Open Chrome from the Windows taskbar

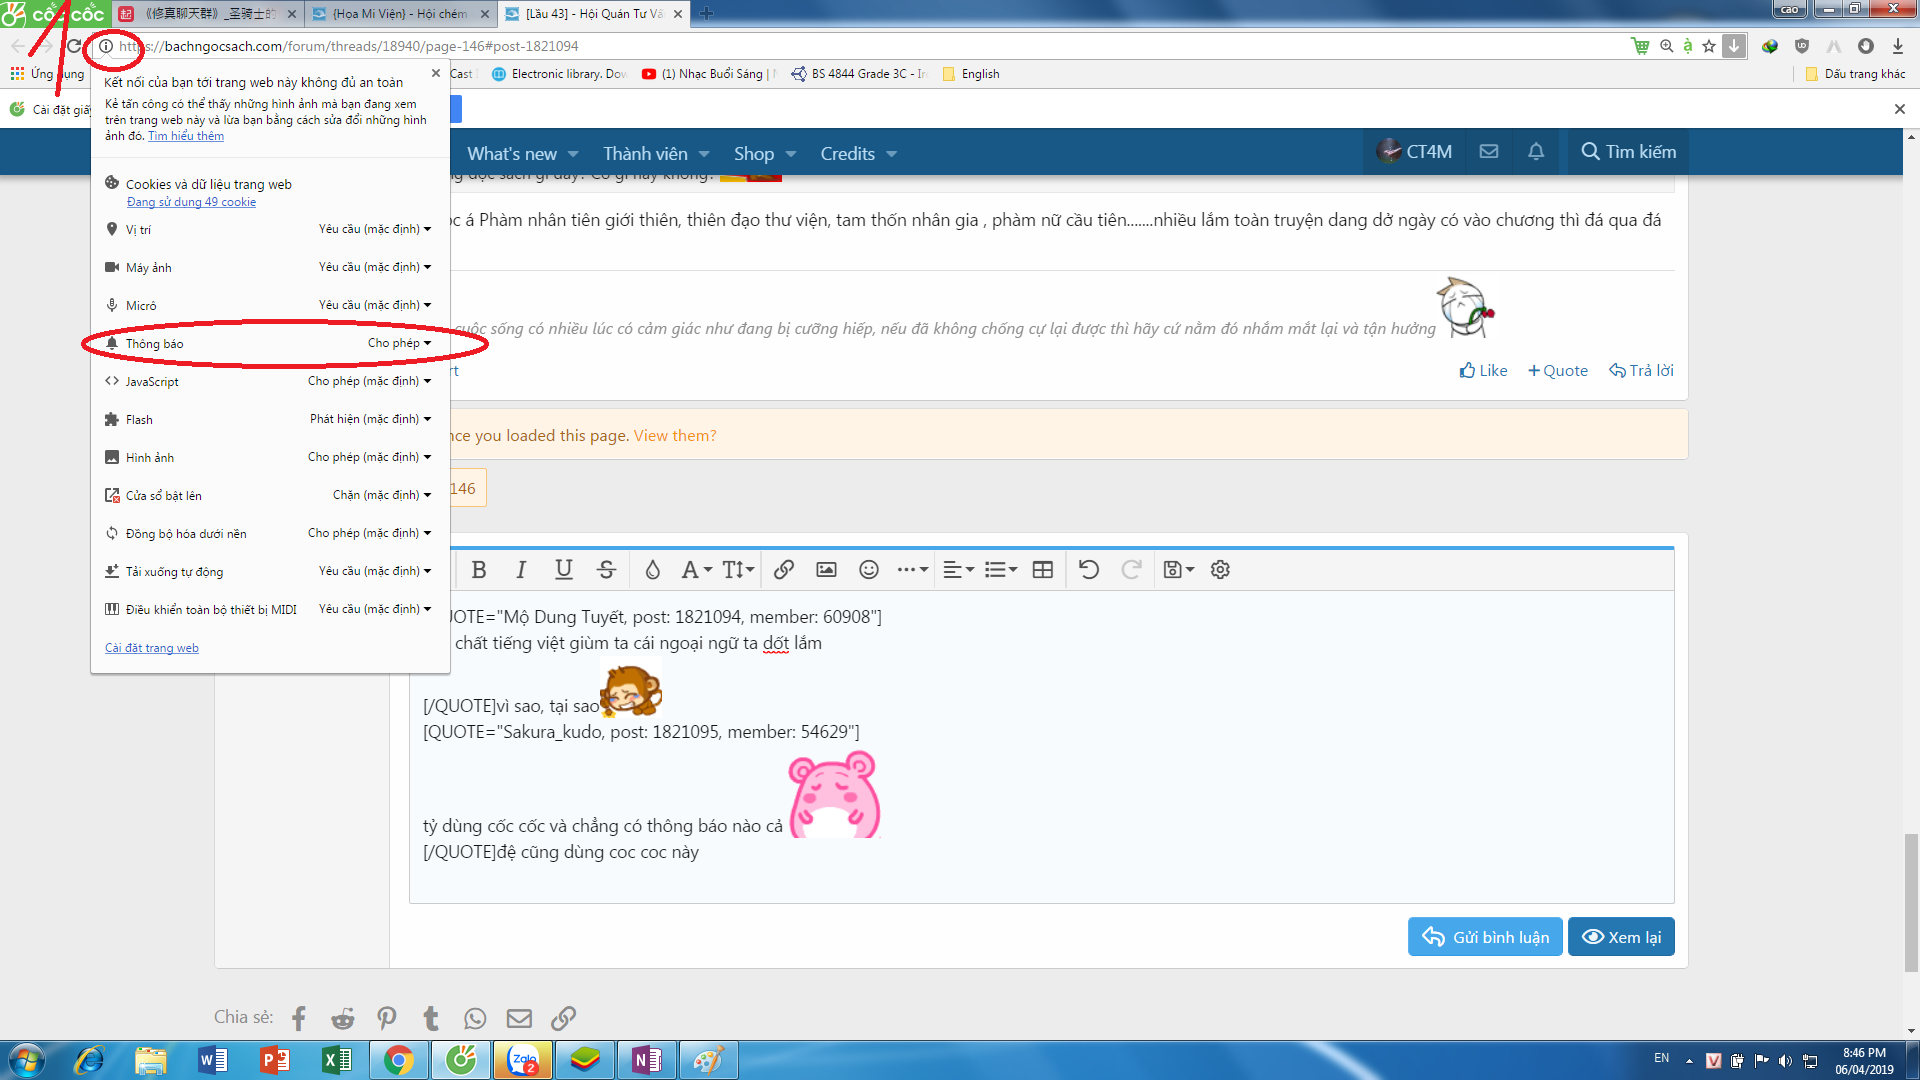tap(398, 1060)
